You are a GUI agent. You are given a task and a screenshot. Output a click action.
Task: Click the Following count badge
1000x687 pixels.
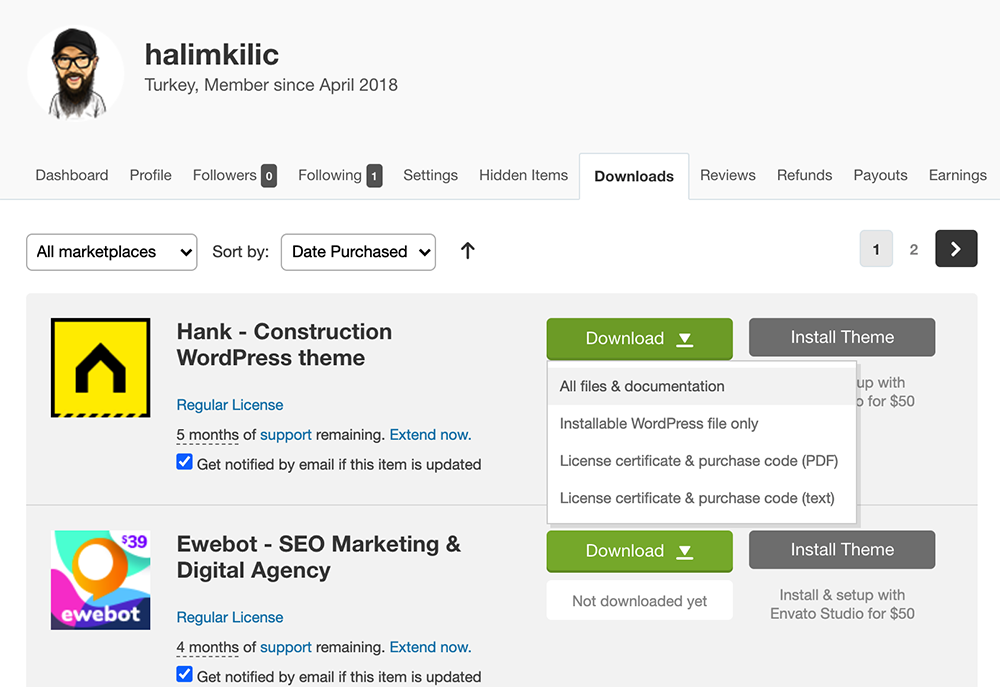(x=374, y=175)
